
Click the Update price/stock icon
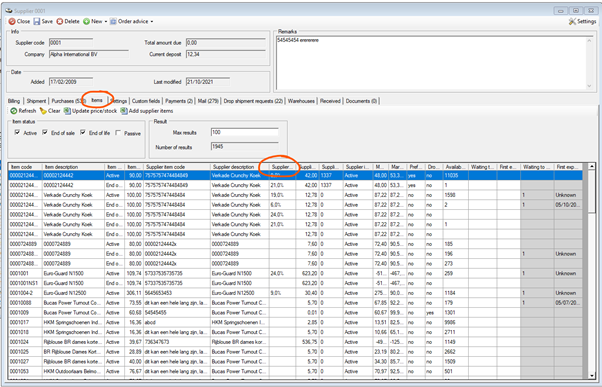[67, 111]
